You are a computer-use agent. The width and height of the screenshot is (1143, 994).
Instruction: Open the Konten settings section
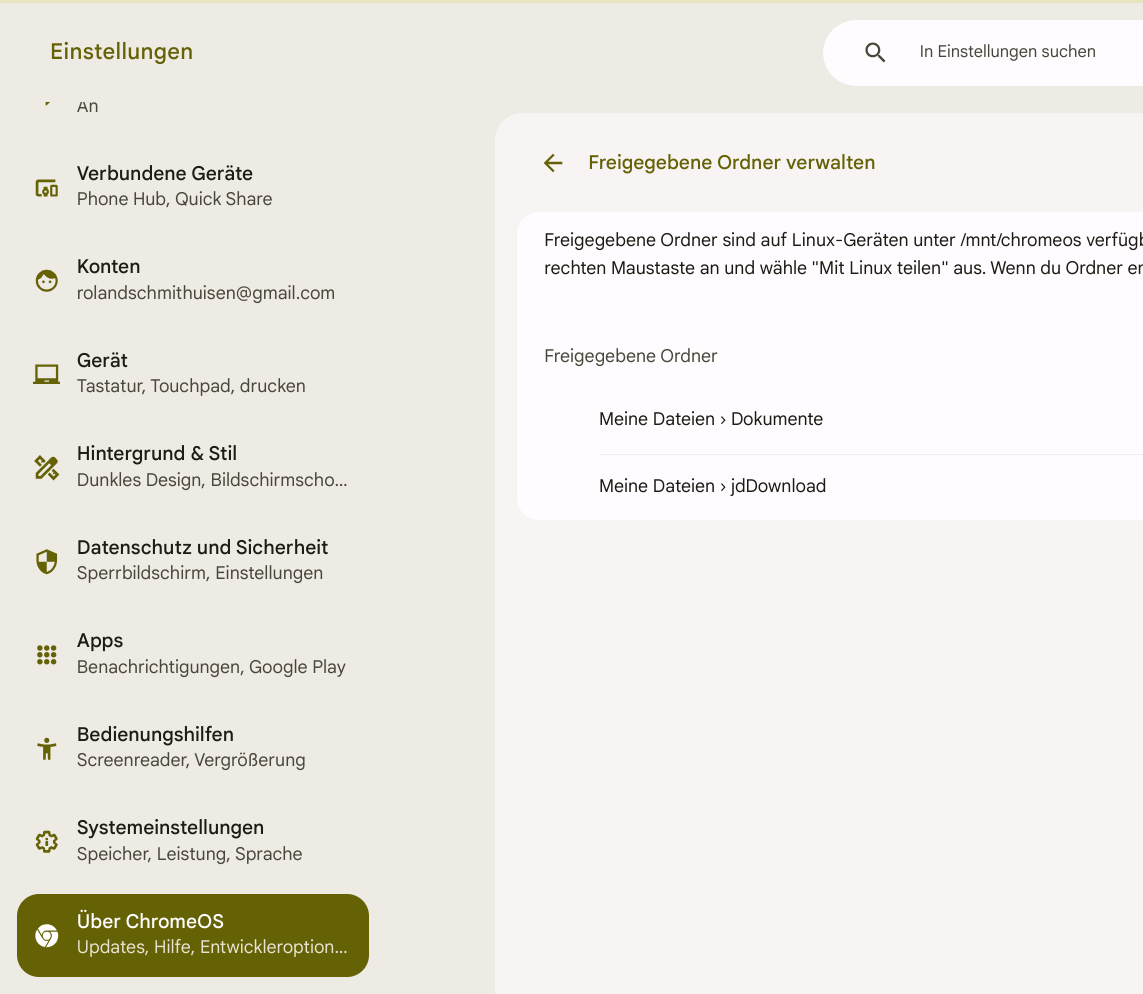pos(206,280)
